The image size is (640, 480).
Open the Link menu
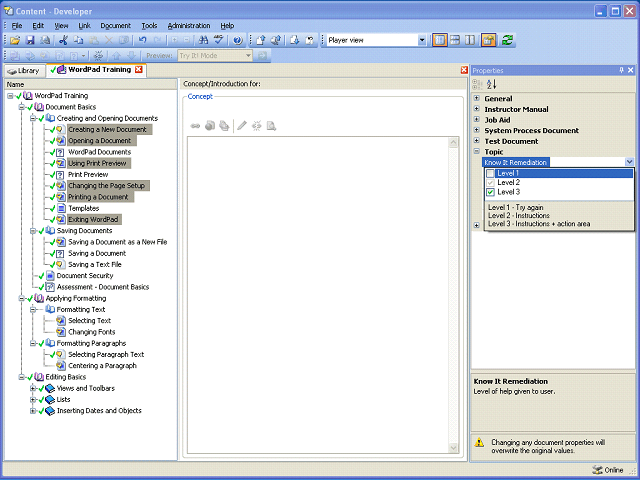coord(84,26)
